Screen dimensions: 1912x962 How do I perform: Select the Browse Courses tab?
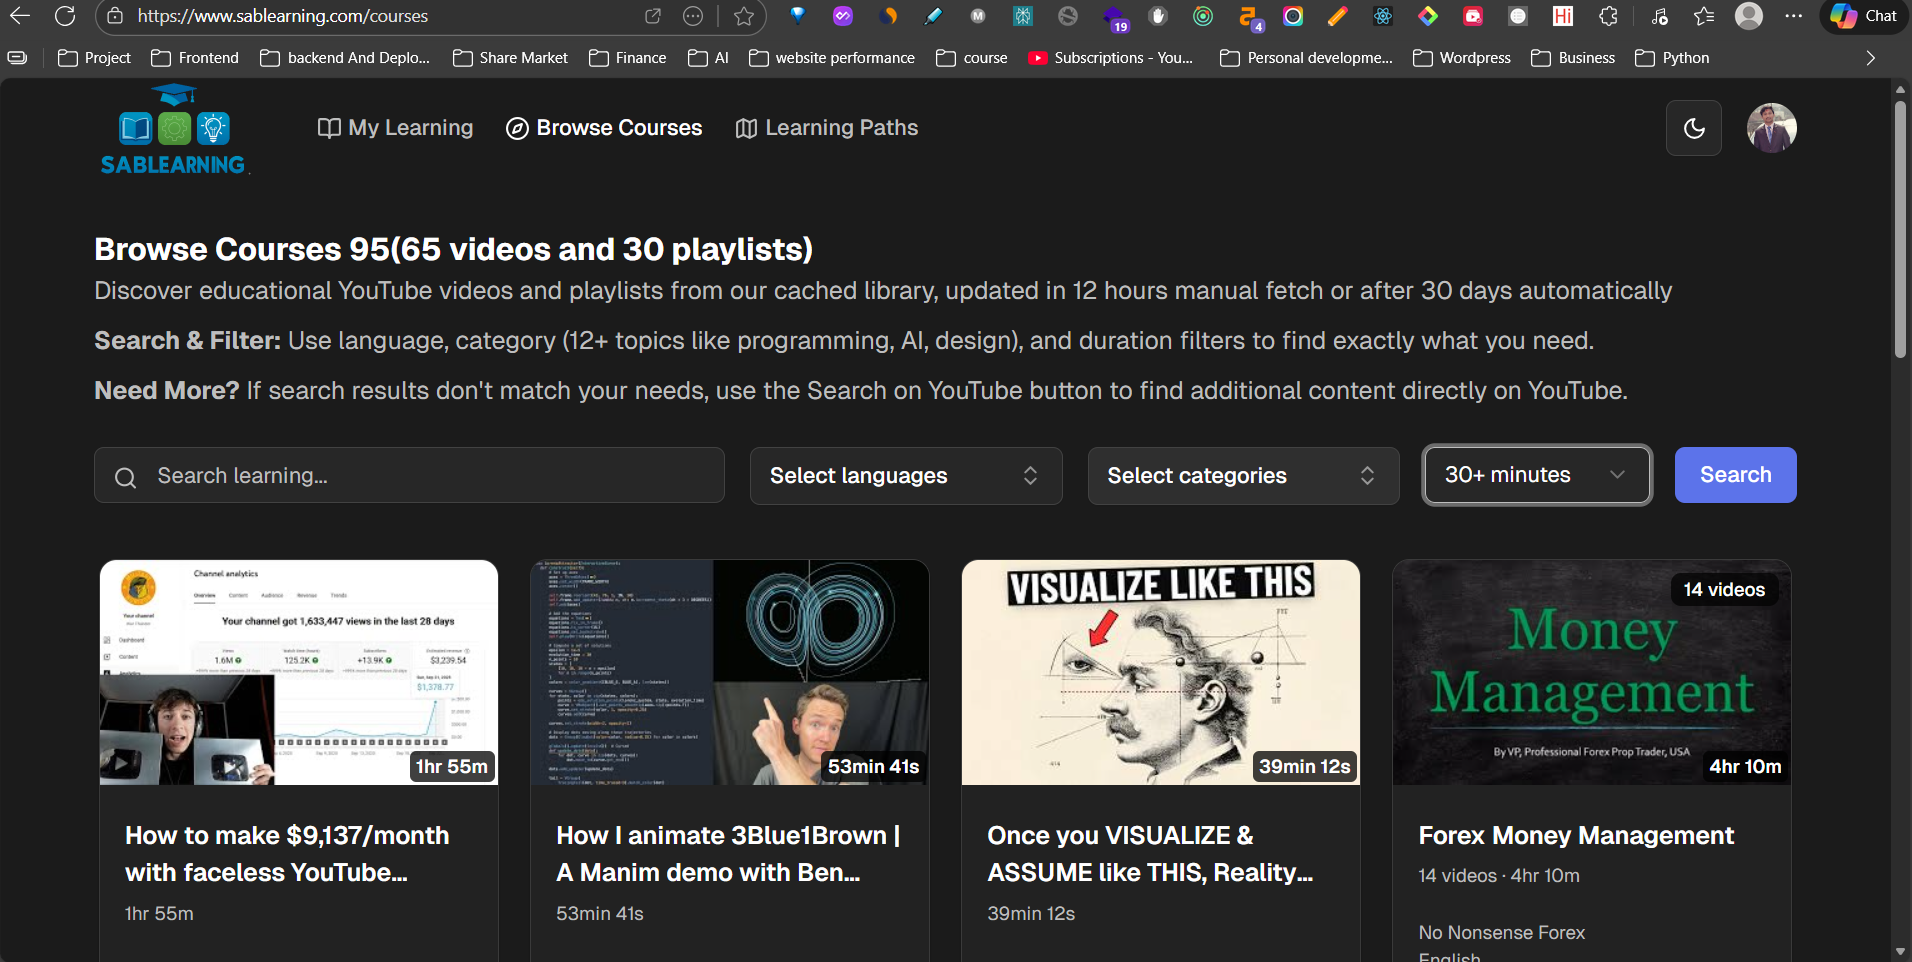click(604, 128)
